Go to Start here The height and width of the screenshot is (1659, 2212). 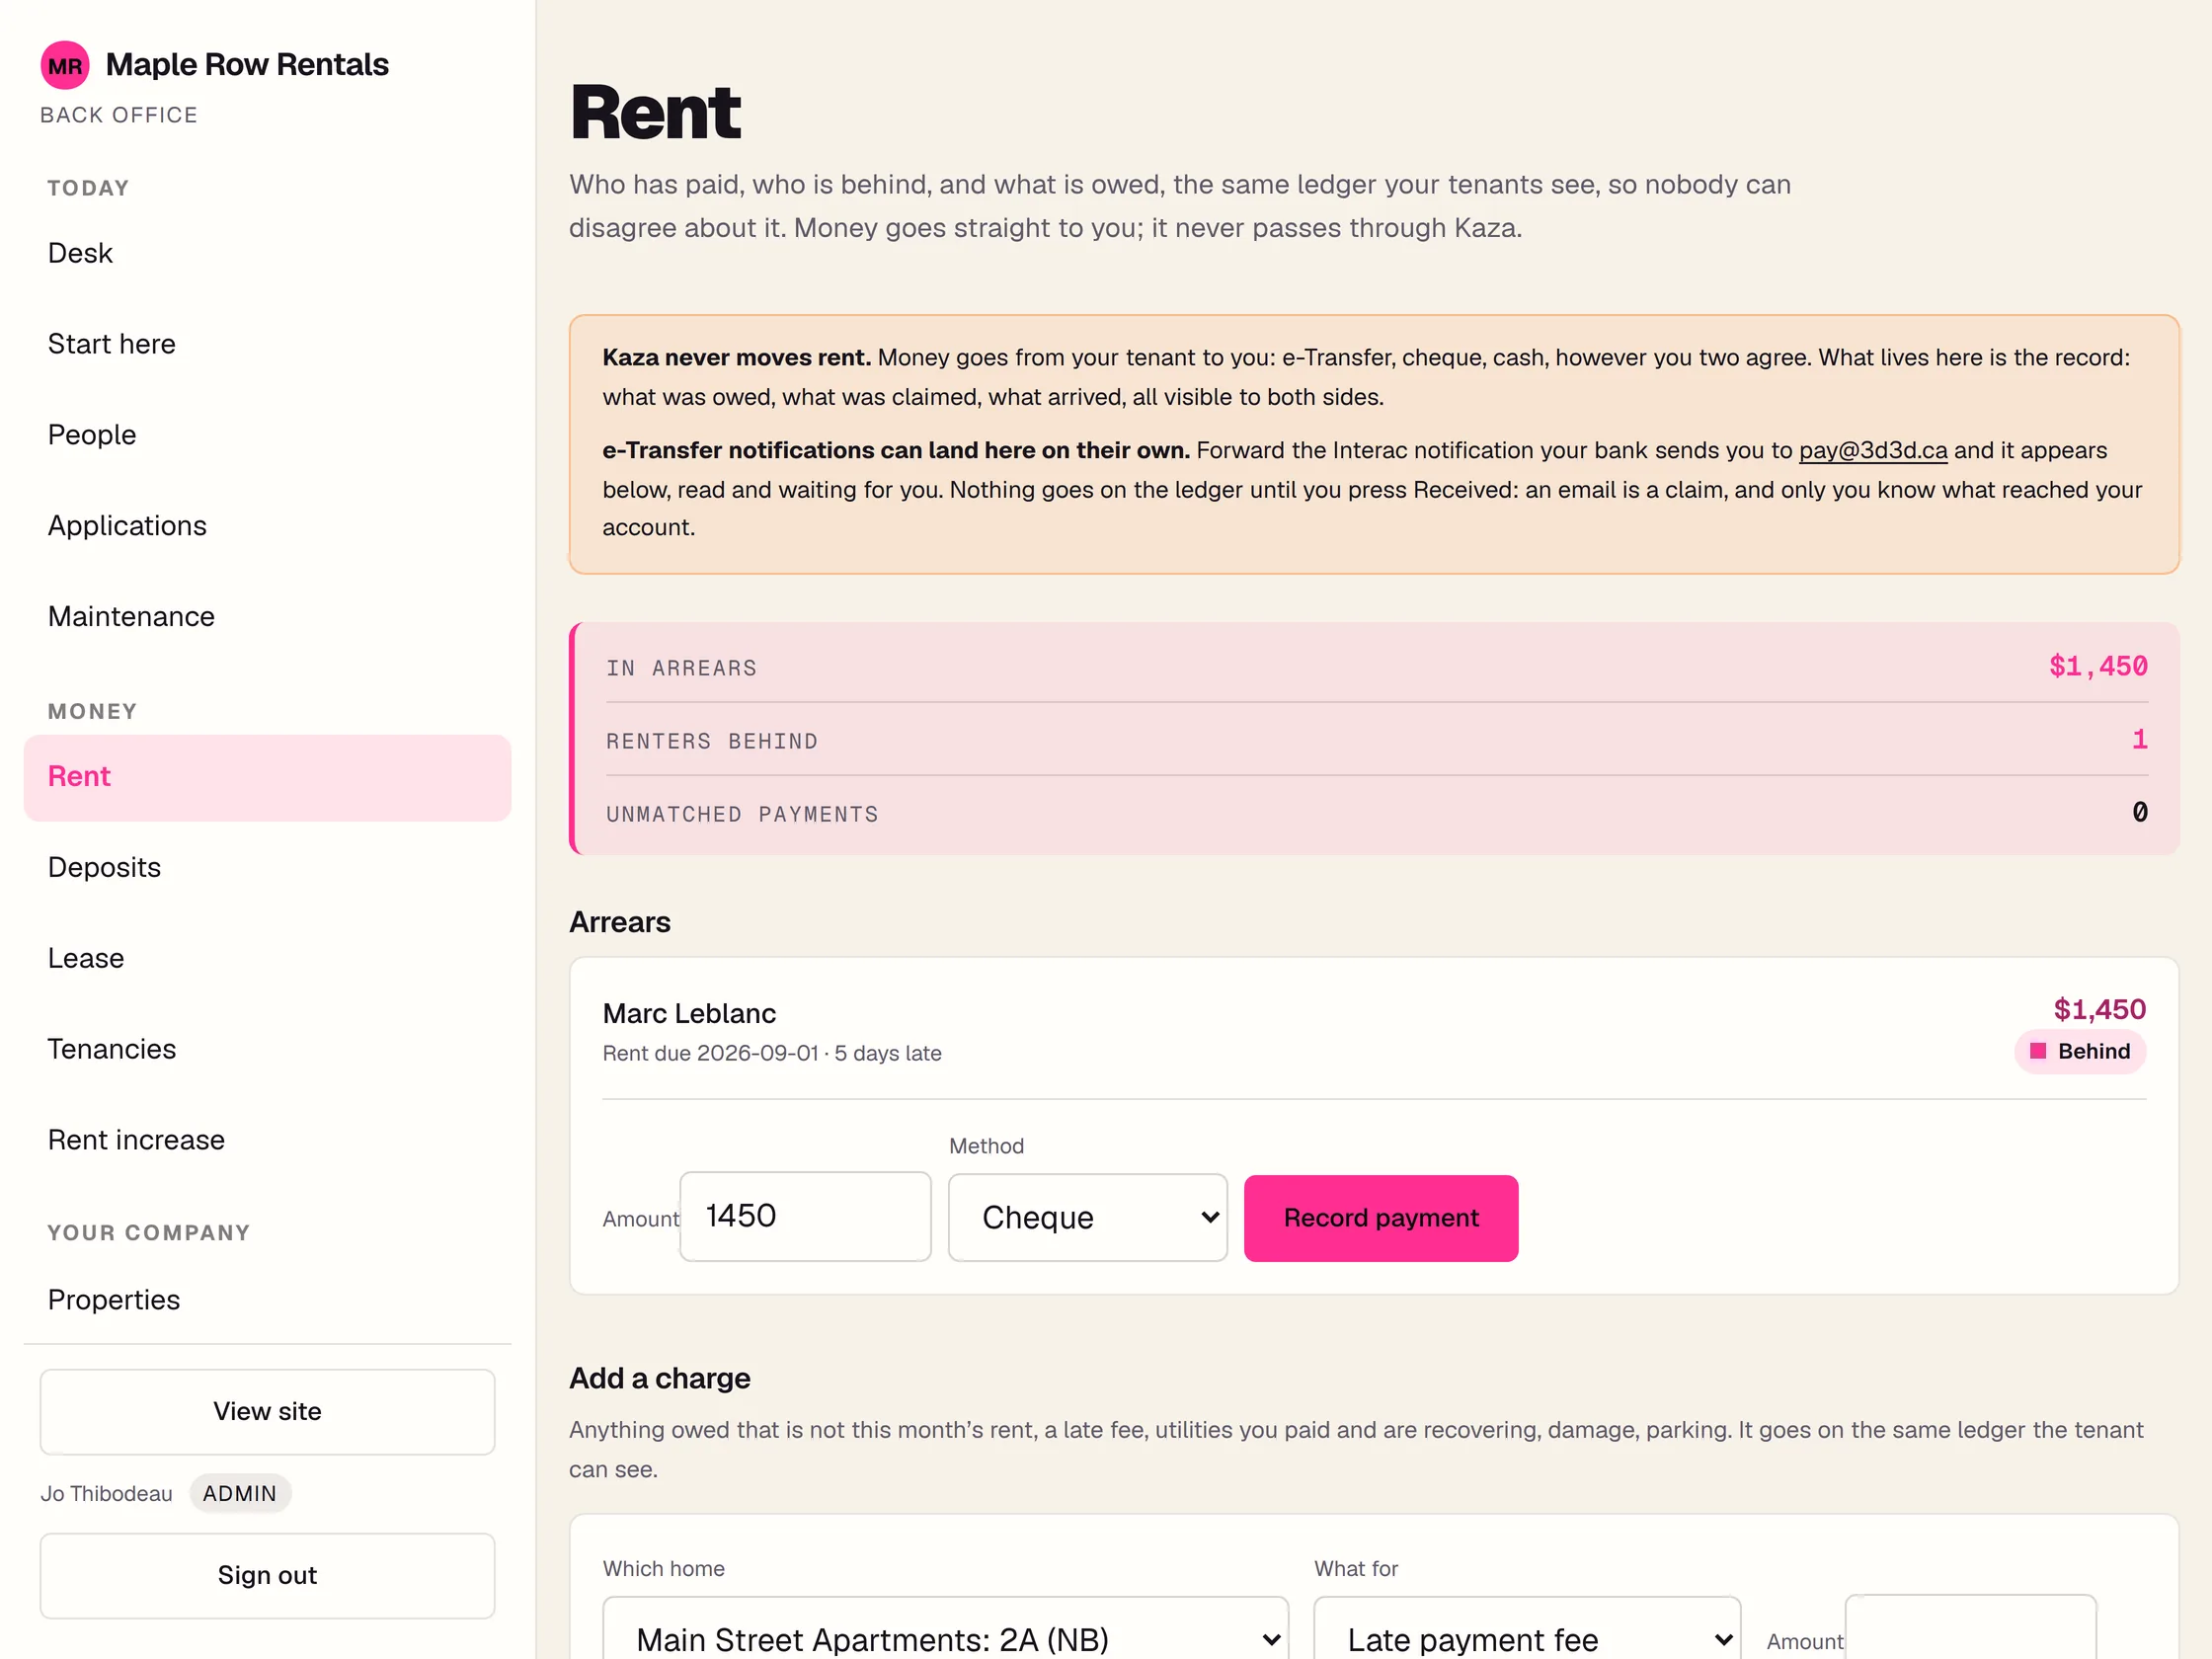tap(267, 344)
